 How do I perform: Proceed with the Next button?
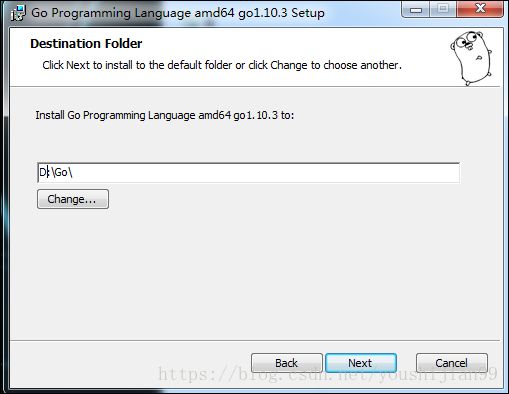[361, 363]
